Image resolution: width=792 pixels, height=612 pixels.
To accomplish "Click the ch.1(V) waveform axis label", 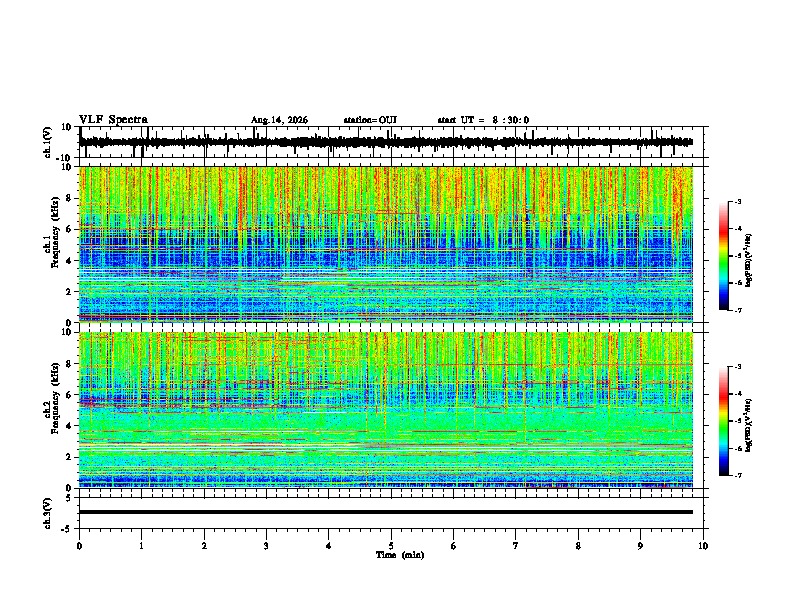I will pos(48,142).
